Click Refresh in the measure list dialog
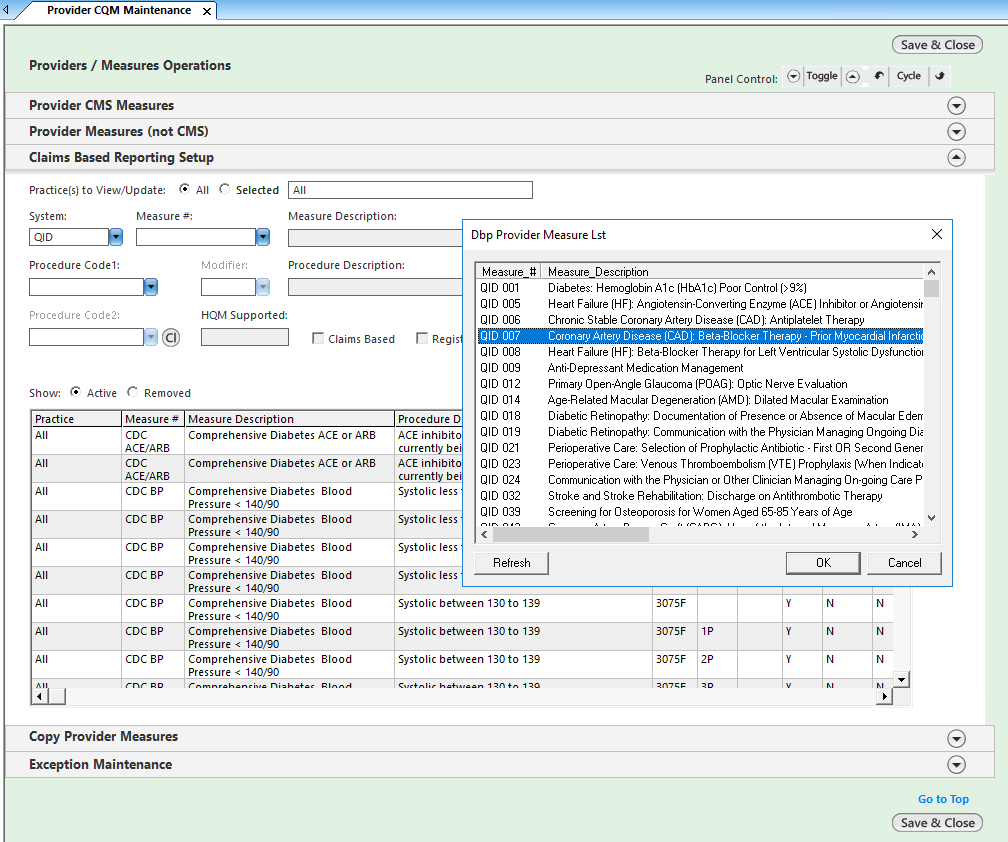The height and width of the screenshot is (842, 1008). 512,563
